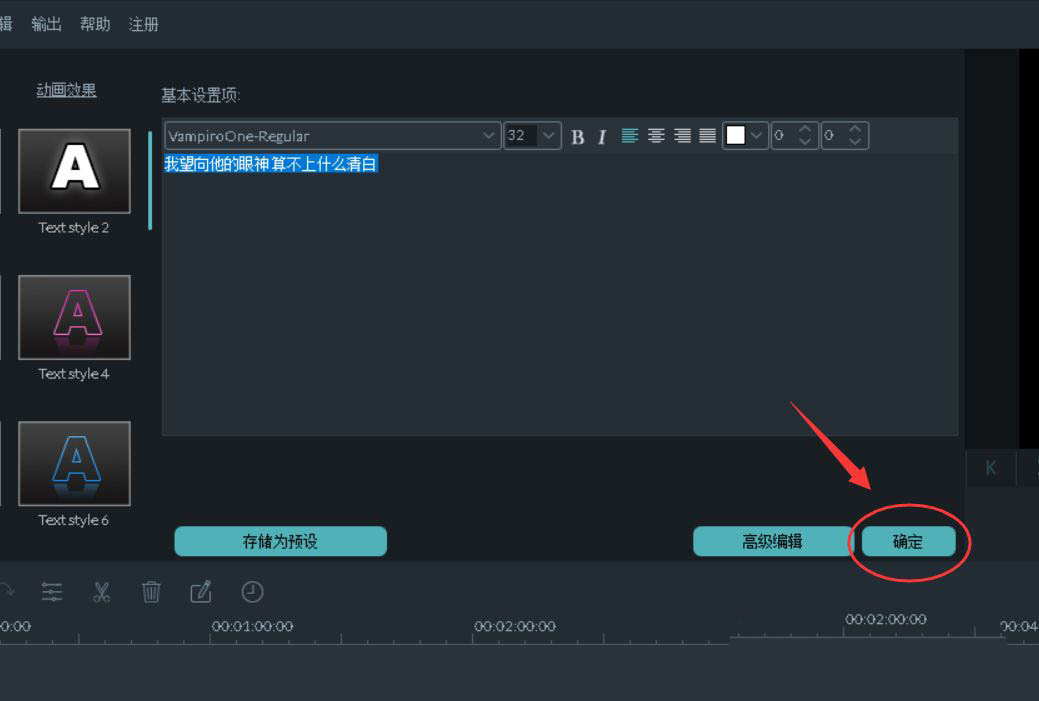Open the adjustment sliders icon on the timeline toolbar

coord(51,592)
